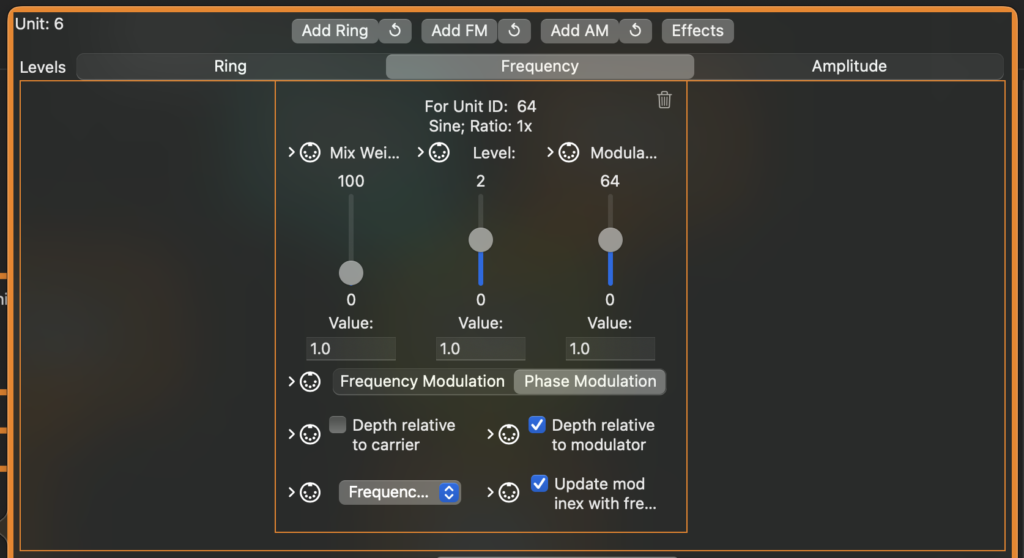1024x558 pixels.
Task: Click the reset arrow next to Add AM
Action: (x=635, y=31)
